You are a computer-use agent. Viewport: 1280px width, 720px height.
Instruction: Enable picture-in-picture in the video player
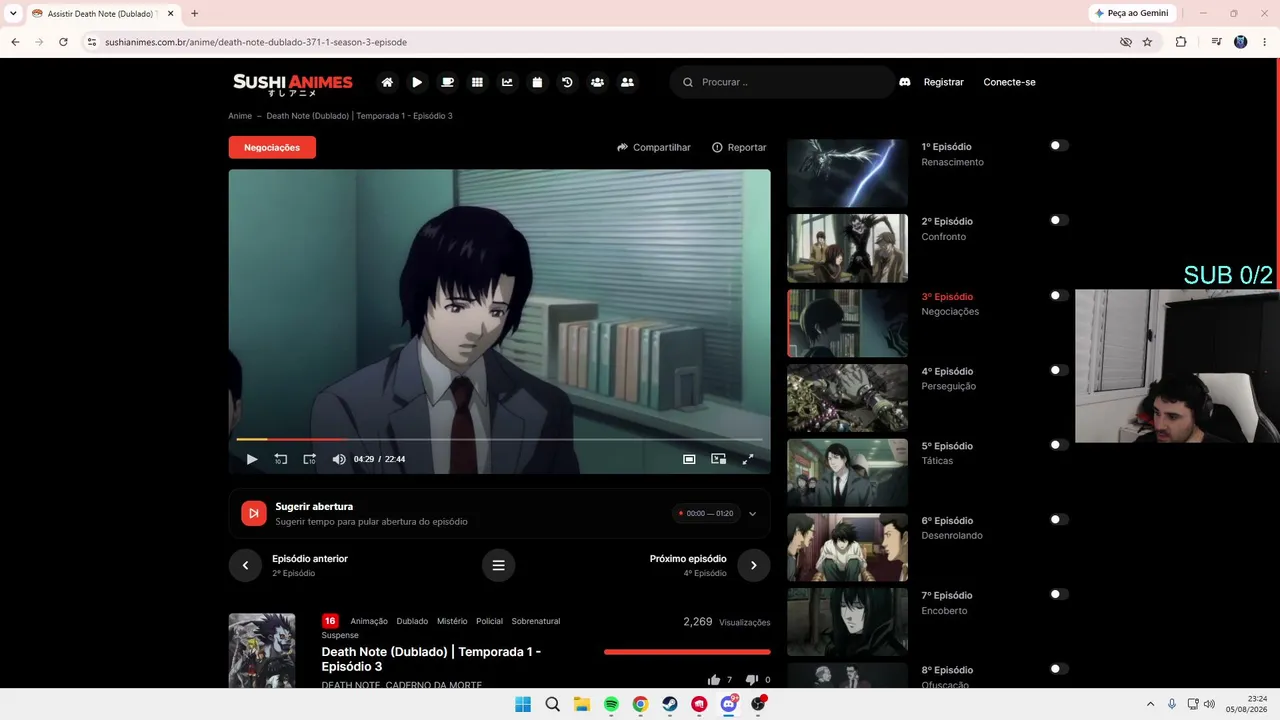718,459
